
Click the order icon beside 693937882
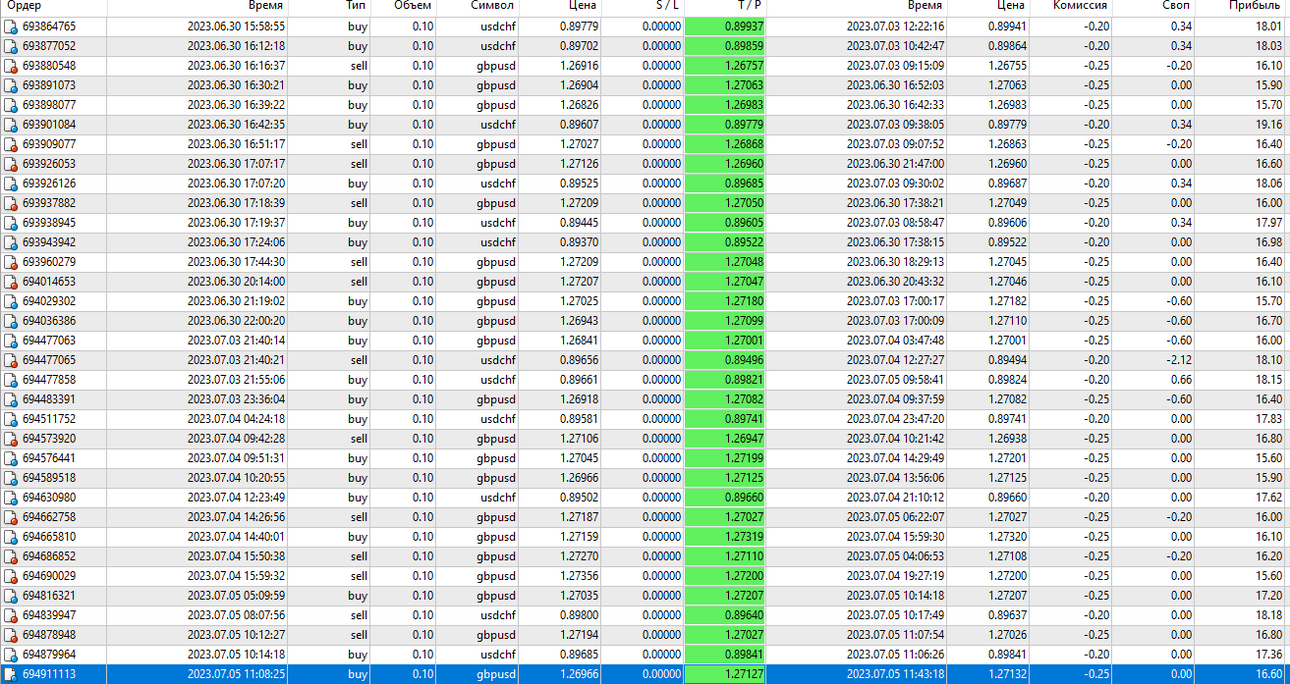pos(11,203)
